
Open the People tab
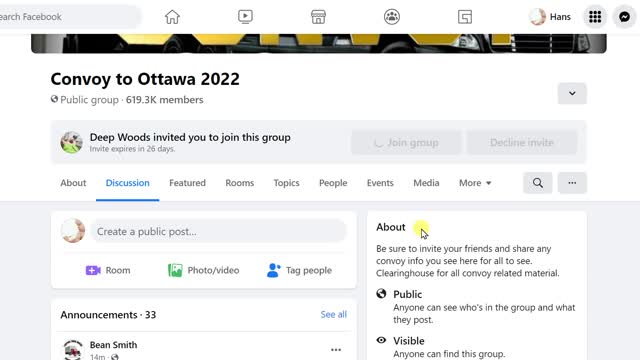[333, 183]
